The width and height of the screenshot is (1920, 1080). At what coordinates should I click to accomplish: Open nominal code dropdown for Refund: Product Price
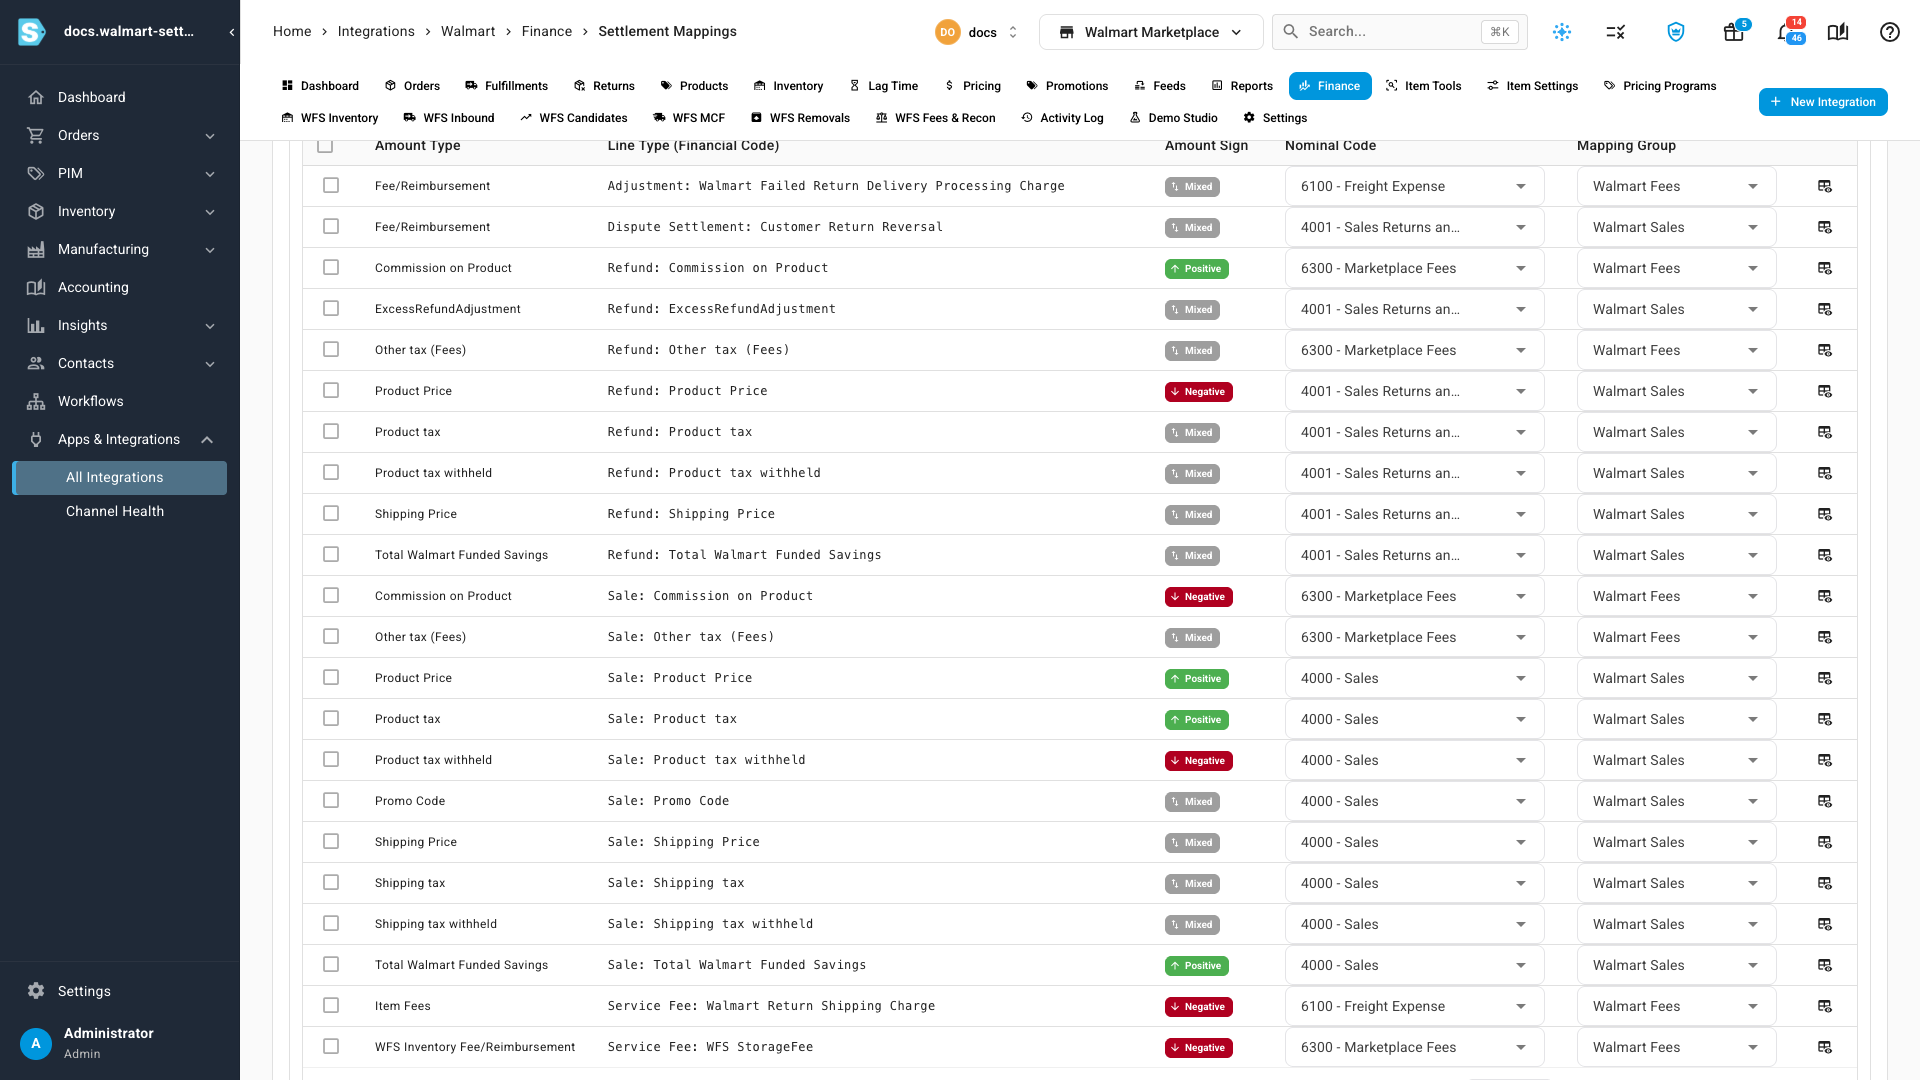coord(1414,391)
